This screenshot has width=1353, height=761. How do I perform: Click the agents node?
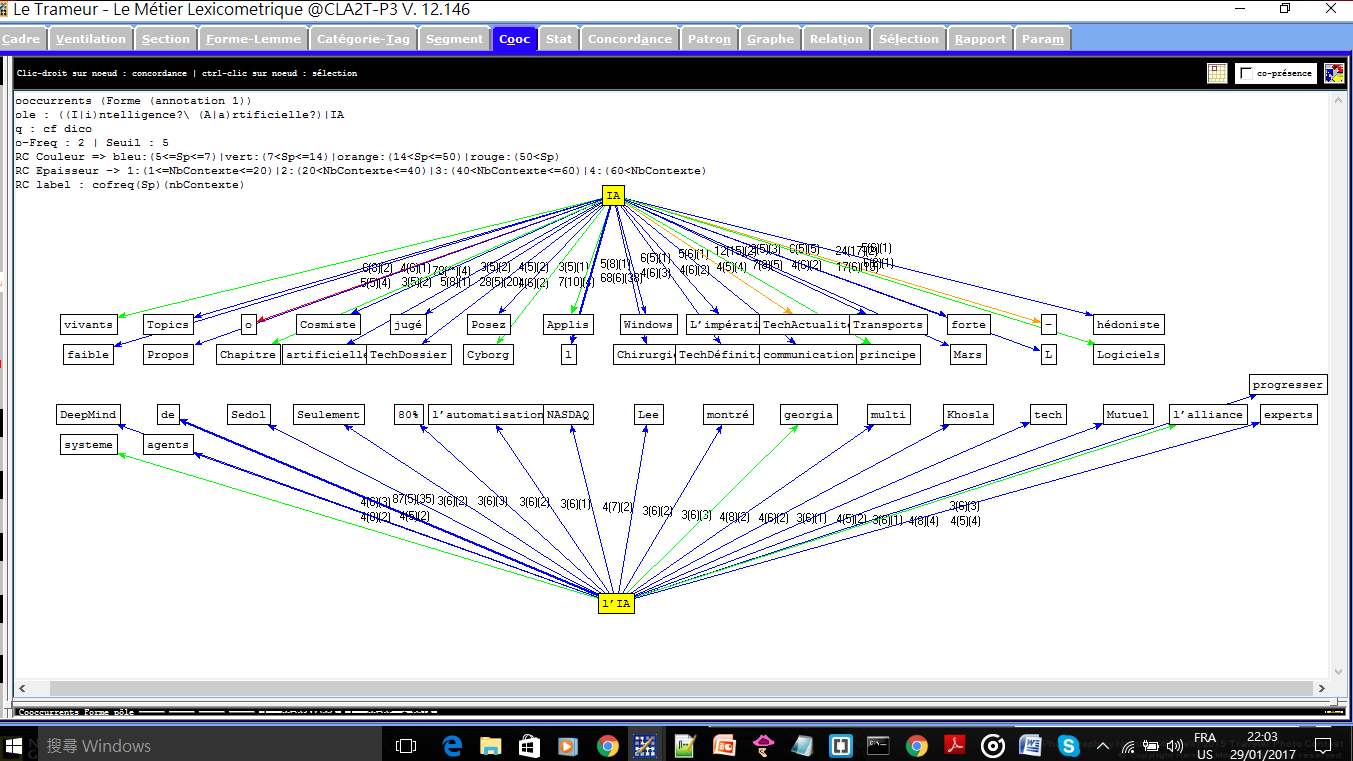(167, 445)
